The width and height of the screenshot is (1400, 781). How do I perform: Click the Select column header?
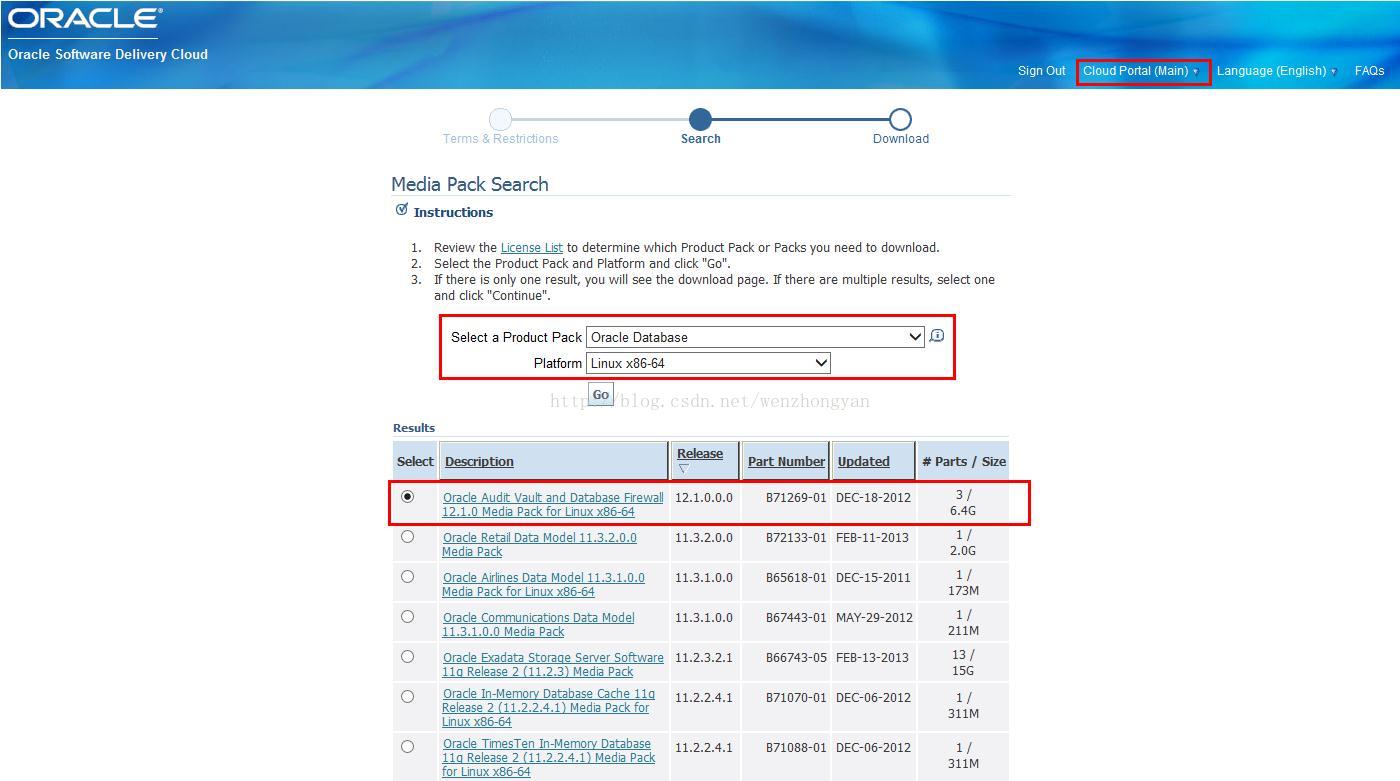click(x=415, y=461)
